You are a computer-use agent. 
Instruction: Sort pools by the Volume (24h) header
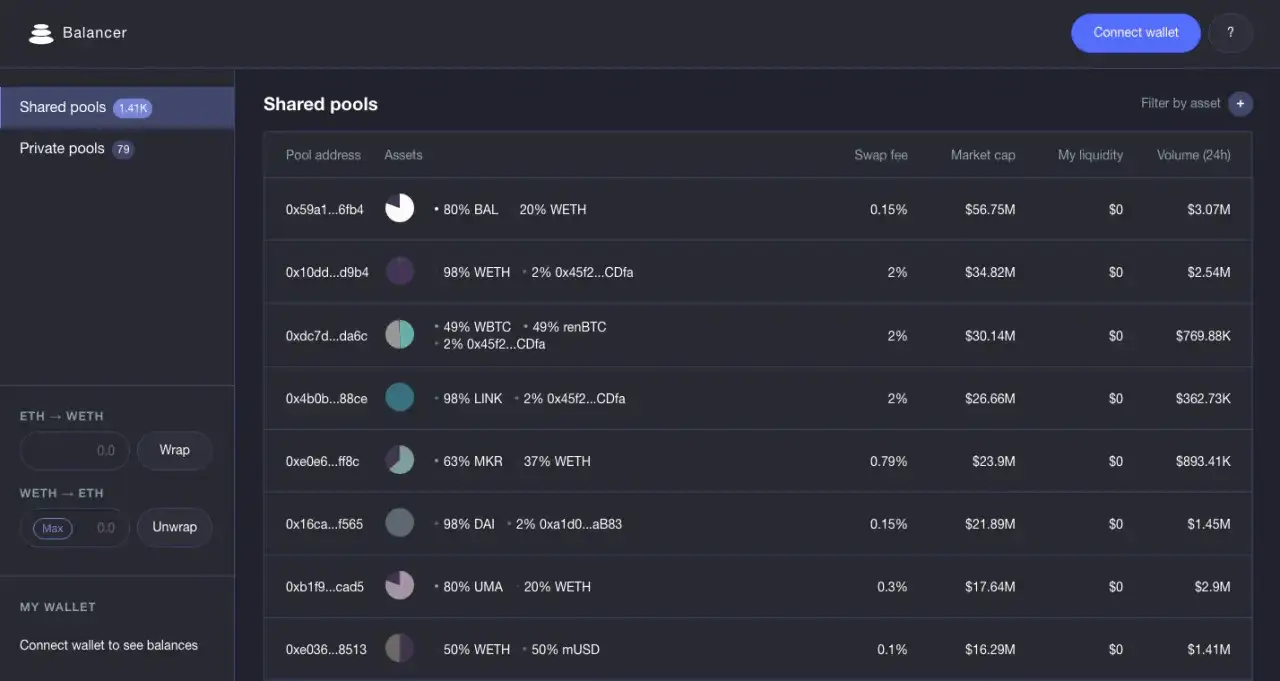[x=1193, y=155]
